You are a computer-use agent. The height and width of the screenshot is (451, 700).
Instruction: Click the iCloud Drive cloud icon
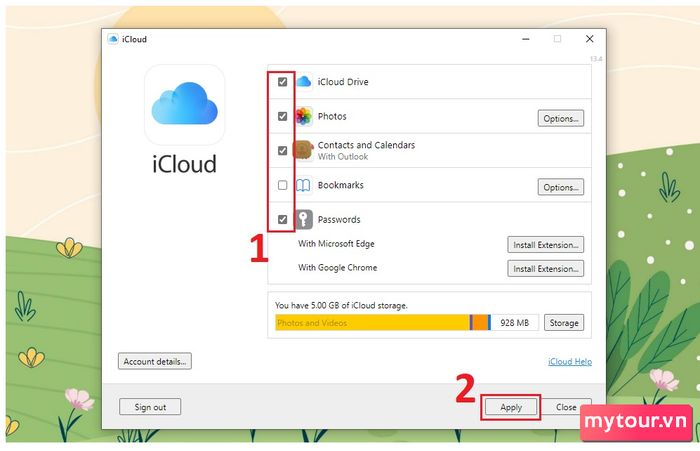(304, 82)
